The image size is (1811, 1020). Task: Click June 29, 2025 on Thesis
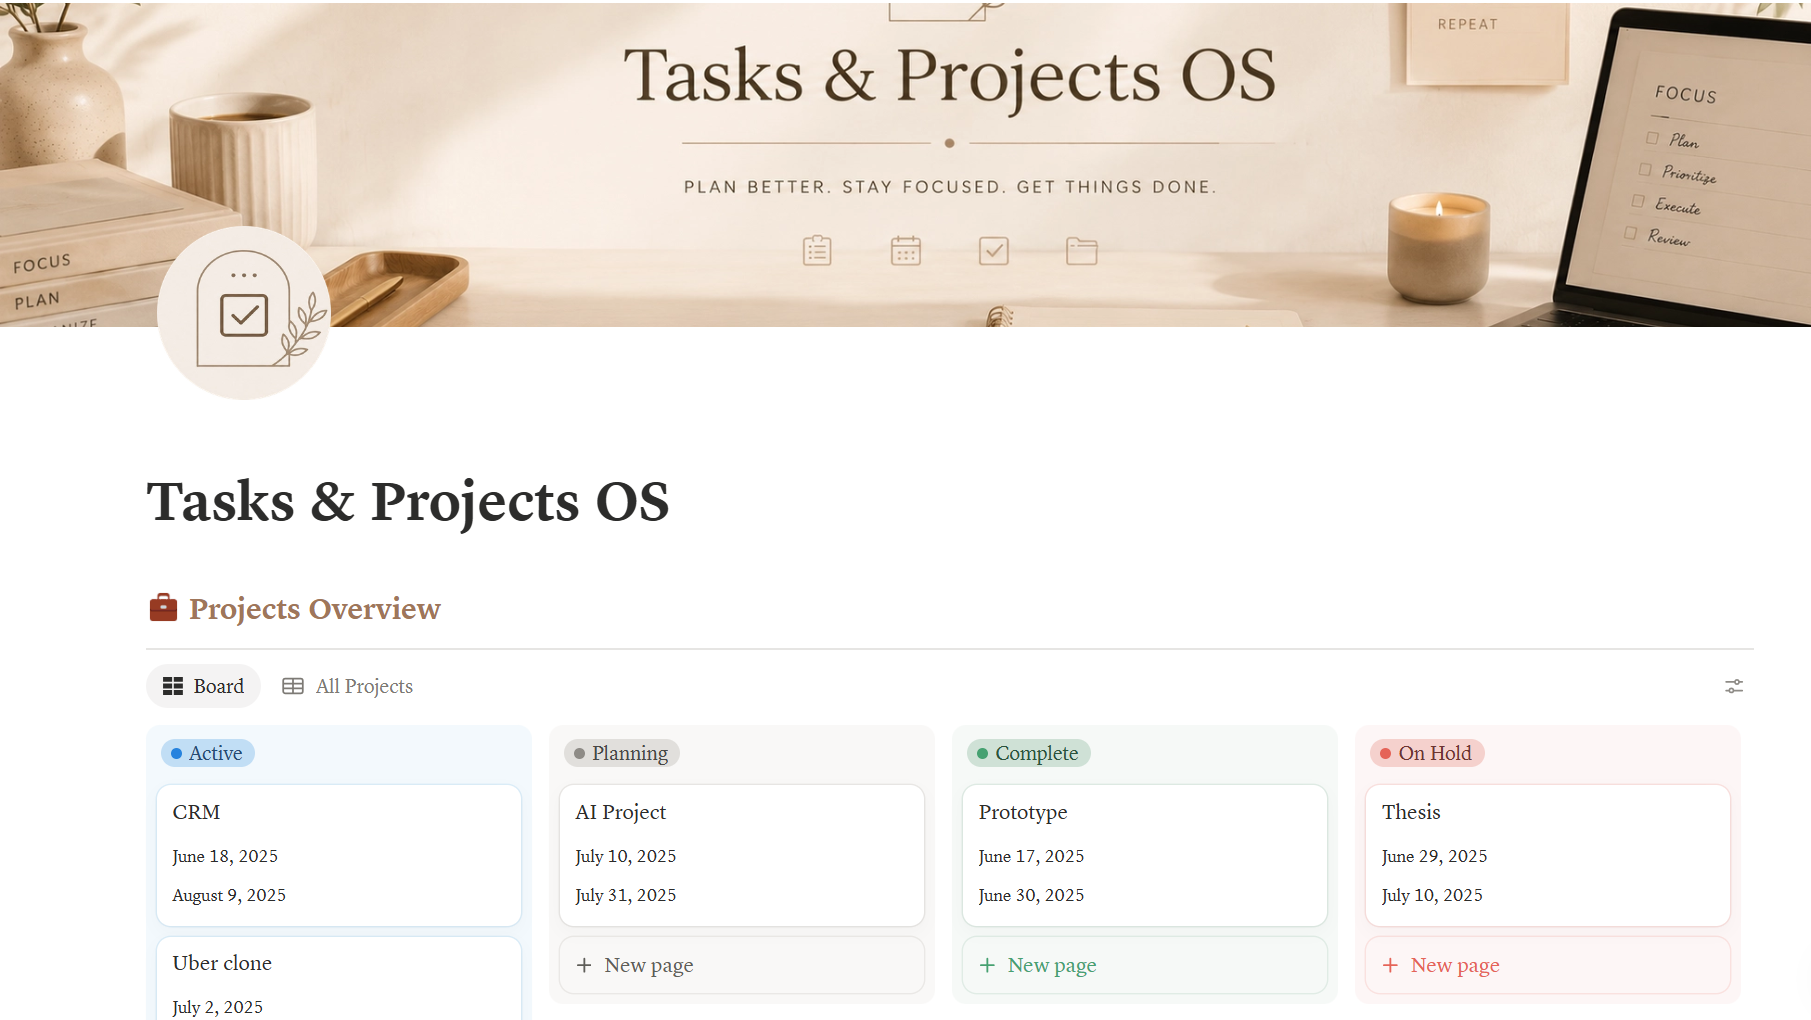(x=1434, y=856)
